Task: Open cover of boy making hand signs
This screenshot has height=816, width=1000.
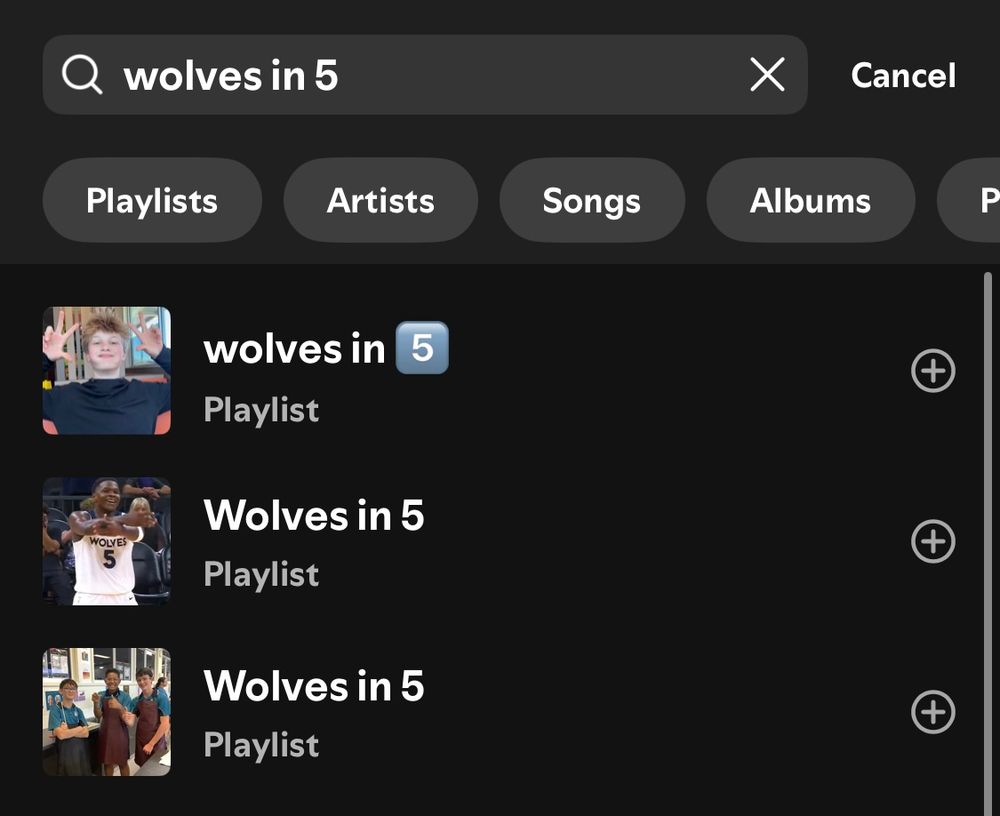Action: point(107,371)
